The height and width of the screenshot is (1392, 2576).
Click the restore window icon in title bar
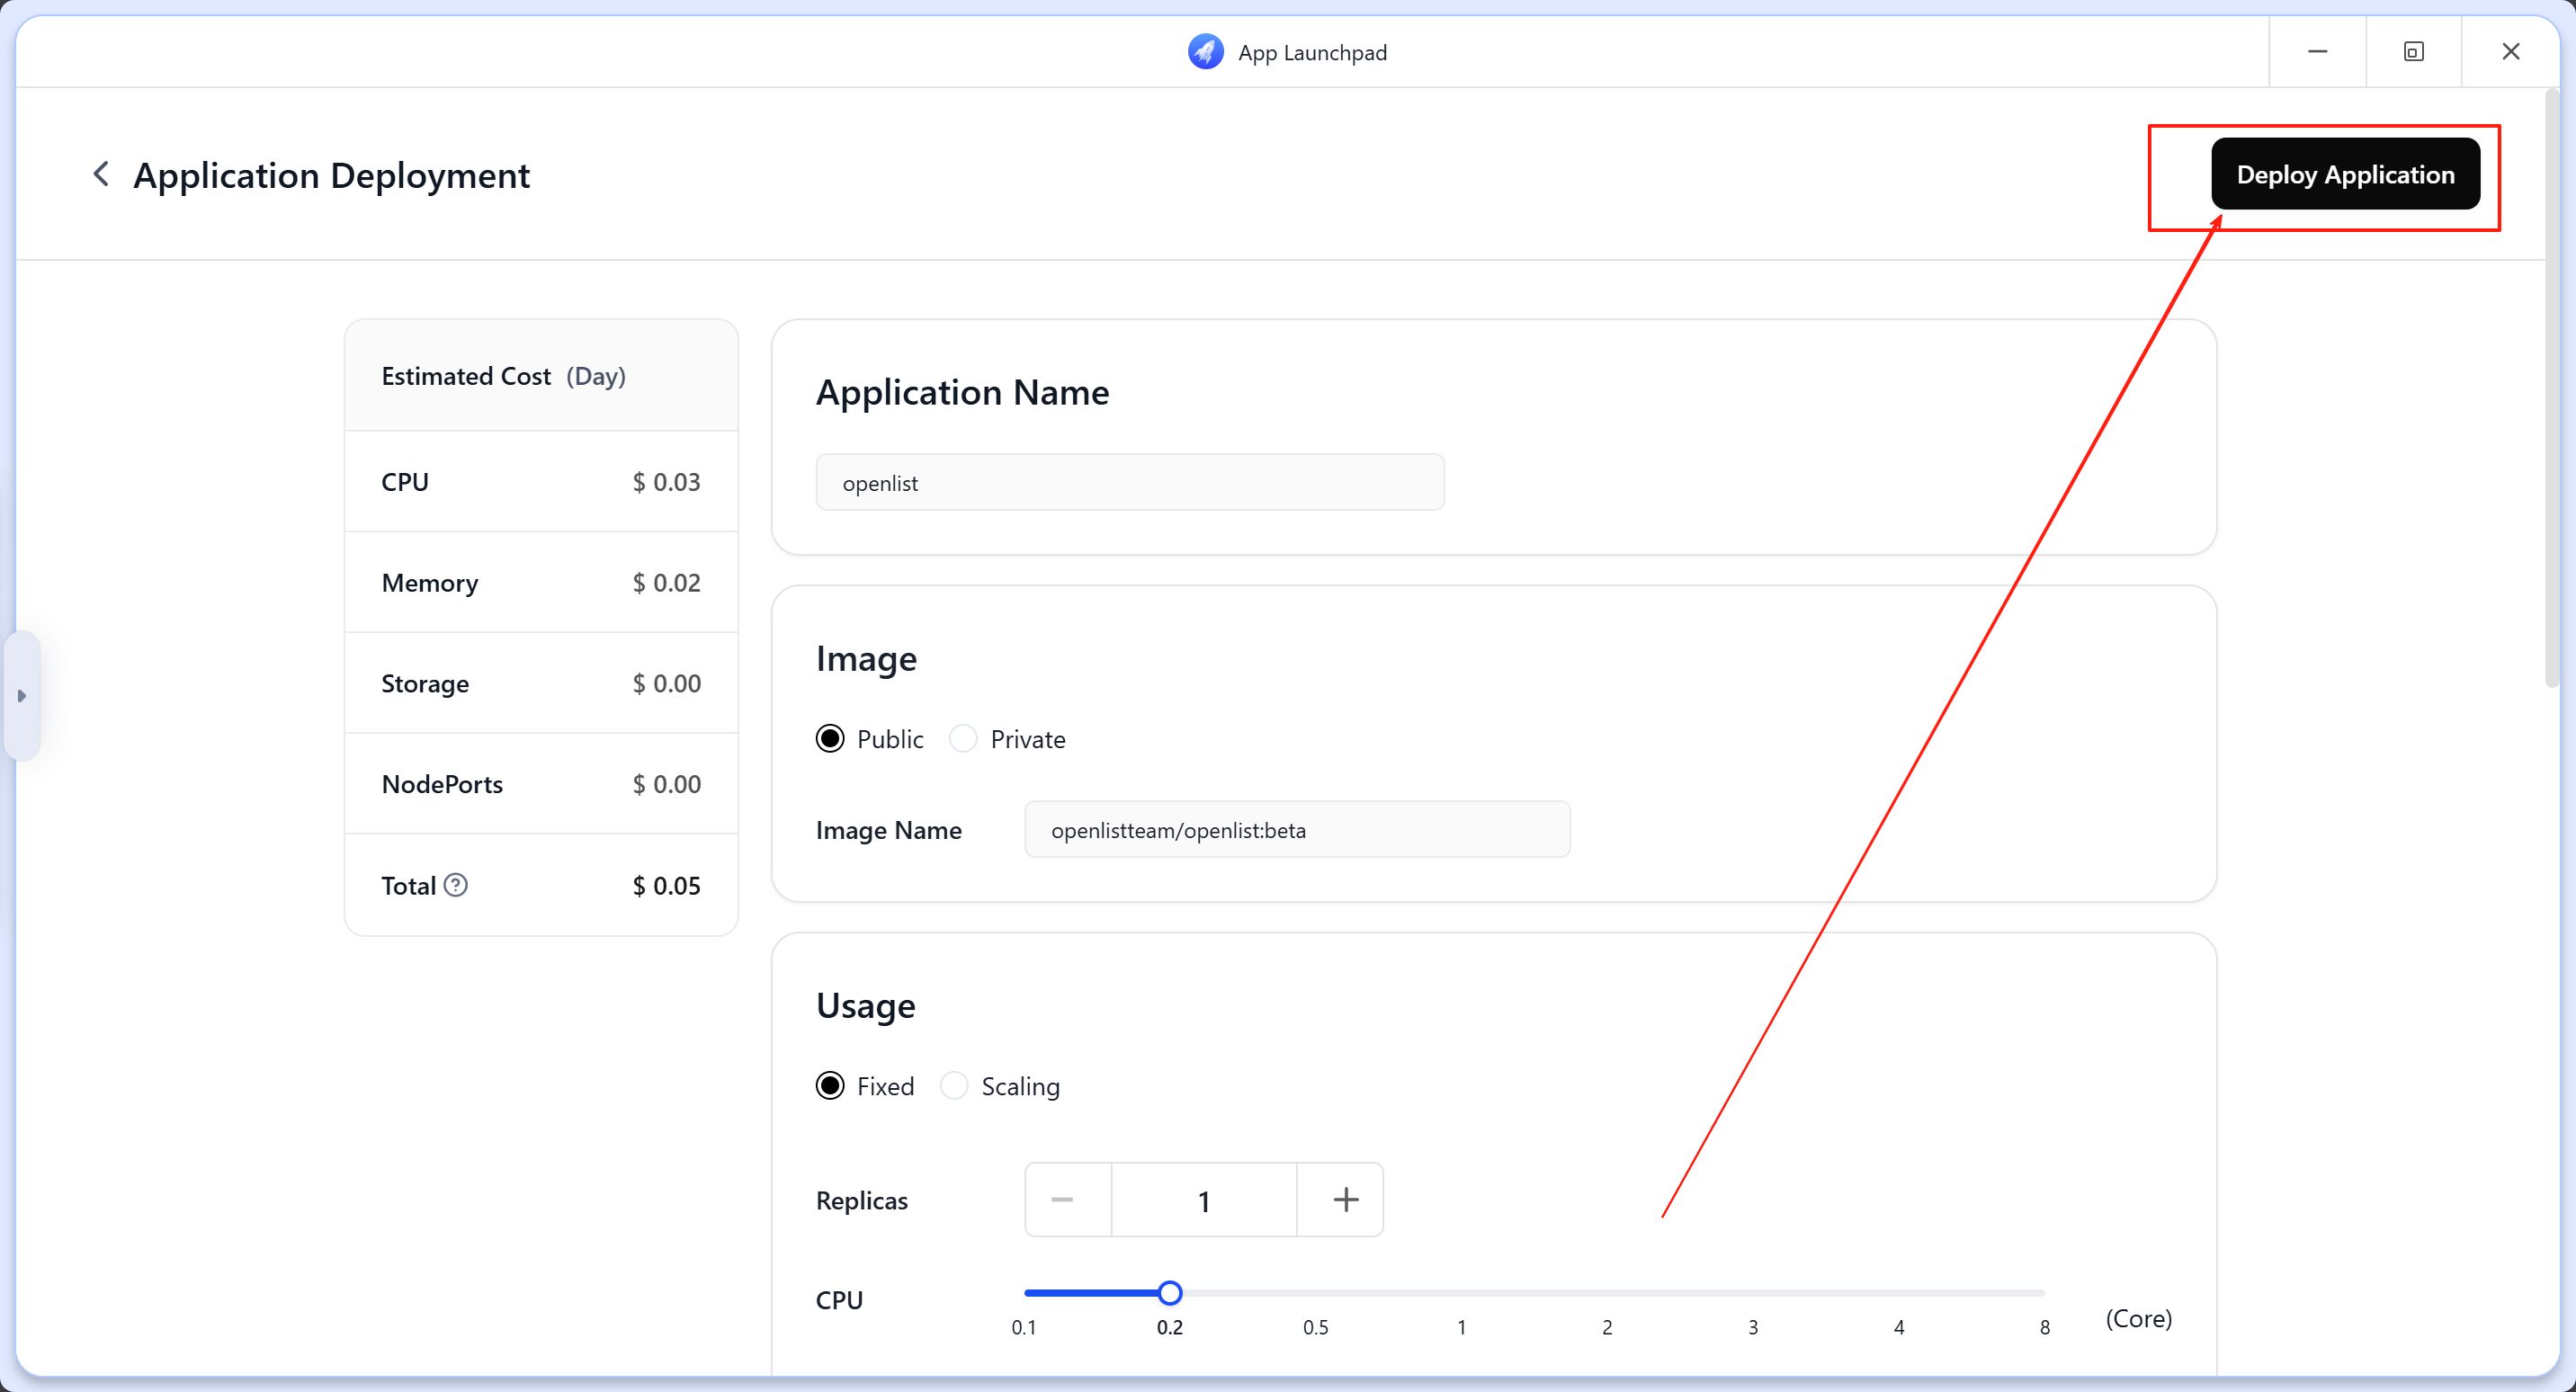(x=2414, y=51)
